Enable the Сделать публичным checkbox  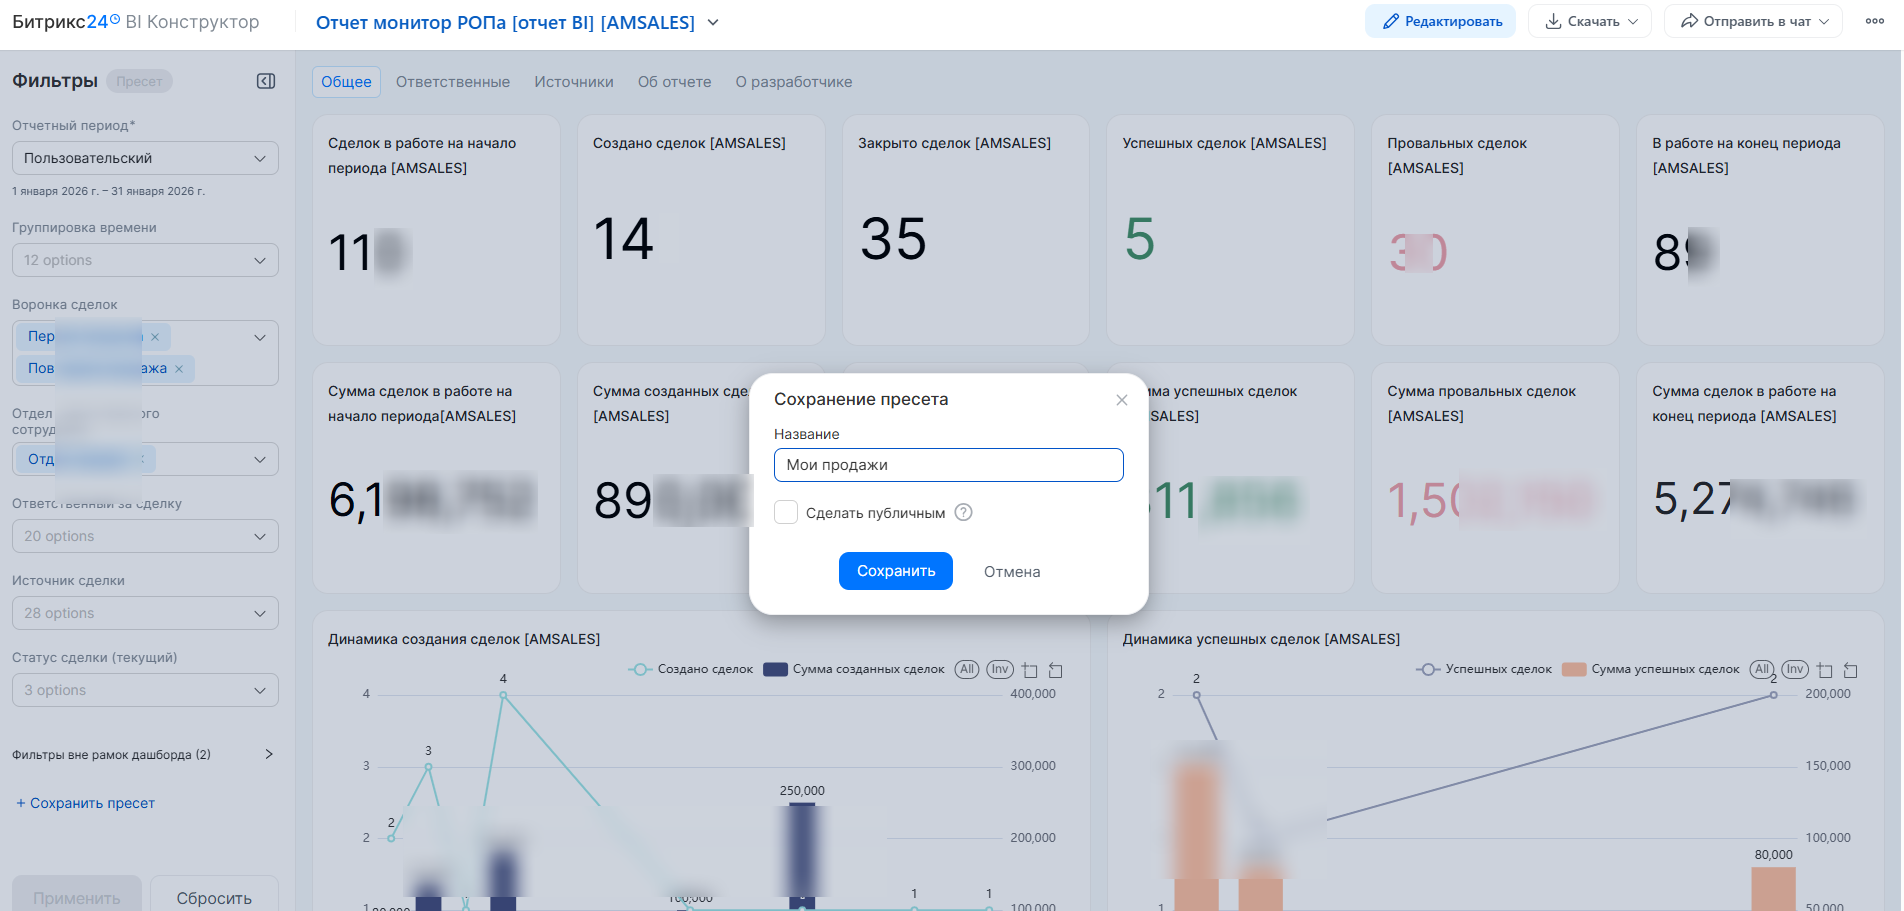tap(786, 513)
